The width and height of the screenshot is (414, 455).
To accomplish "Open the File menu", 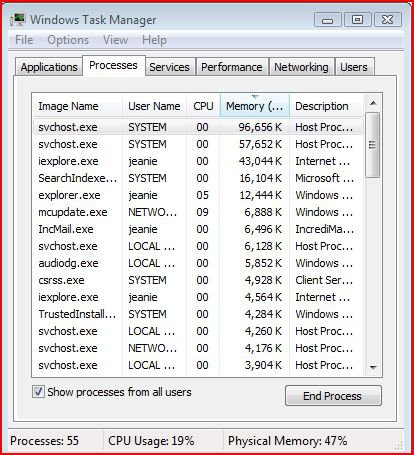I will (x=24, y=40).
